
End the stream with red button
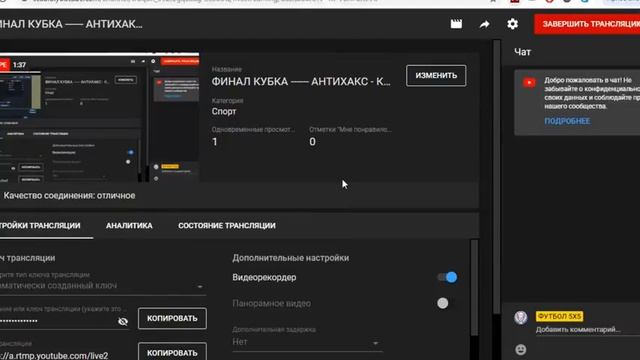tap(587, 24)
